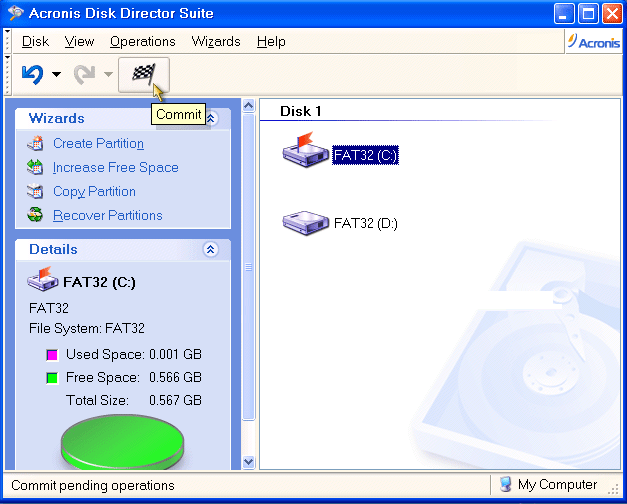Image resolution: width=627 pixels, height=504 pixels.
Task: Click the green Free Space swatch
Action: coord(52,378)
